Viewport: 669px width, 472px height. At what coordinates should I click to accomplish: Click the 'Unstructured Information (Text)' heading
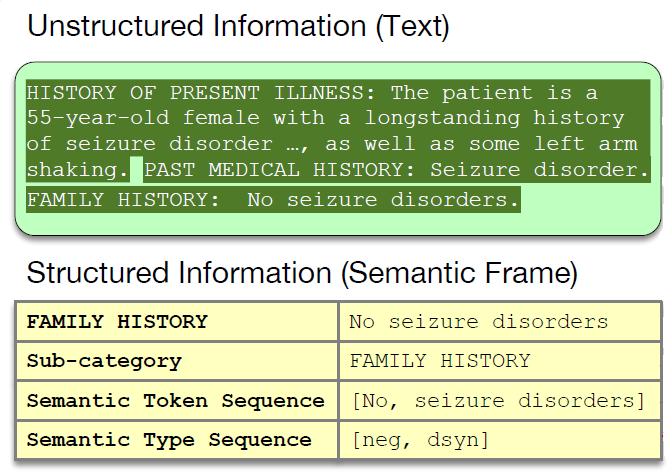pyautogui.click(x=238, y=26)
